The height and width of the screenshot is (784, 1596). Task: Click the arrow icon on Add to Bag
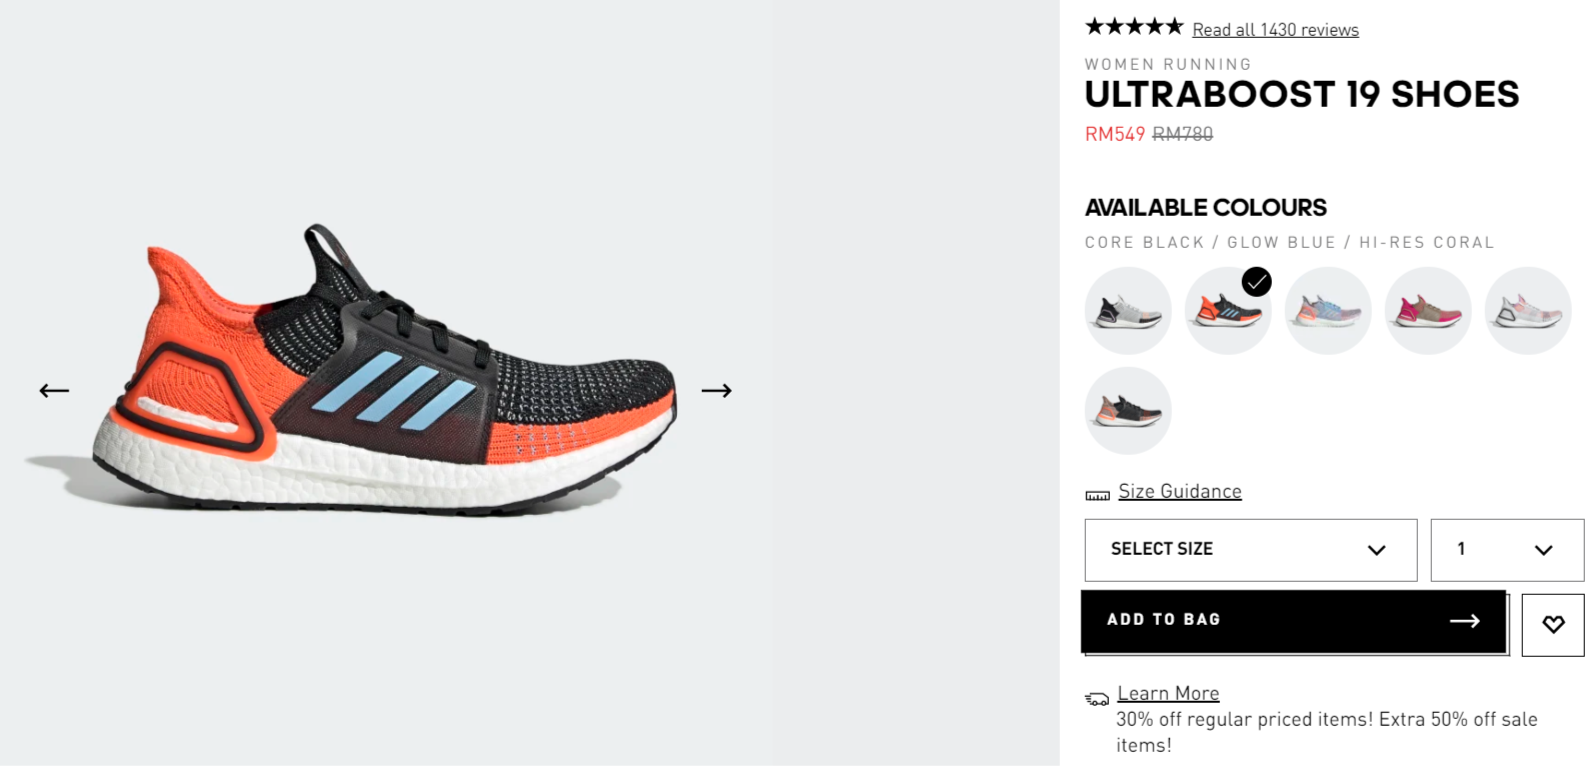click(1464, 621)
